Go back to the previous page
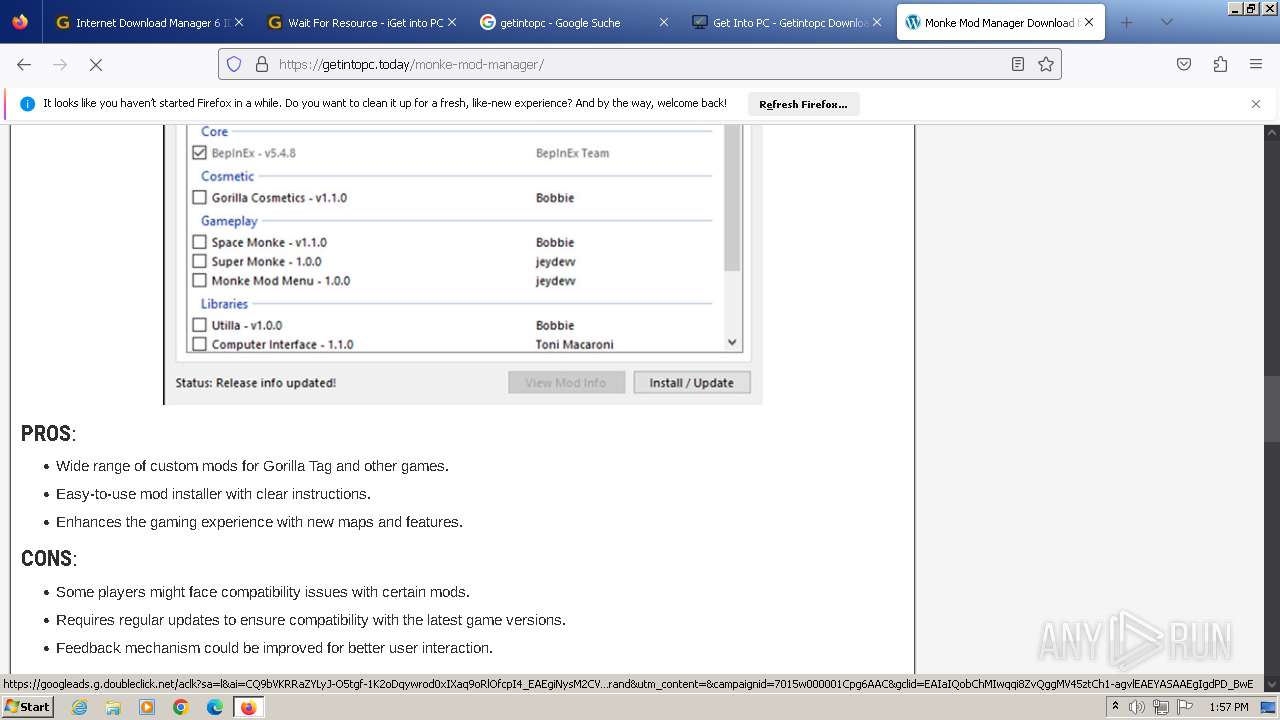This screenshot has height=720, width=1280. 24,64
